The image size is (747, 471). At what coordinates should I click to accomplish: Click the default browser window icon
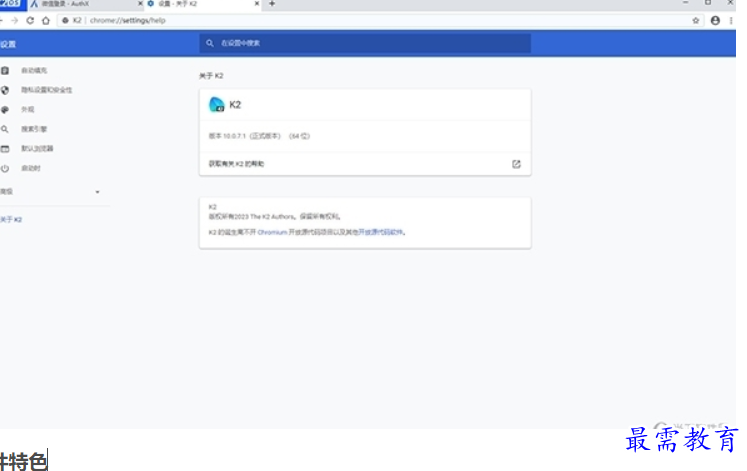click(x=5, y=149)
